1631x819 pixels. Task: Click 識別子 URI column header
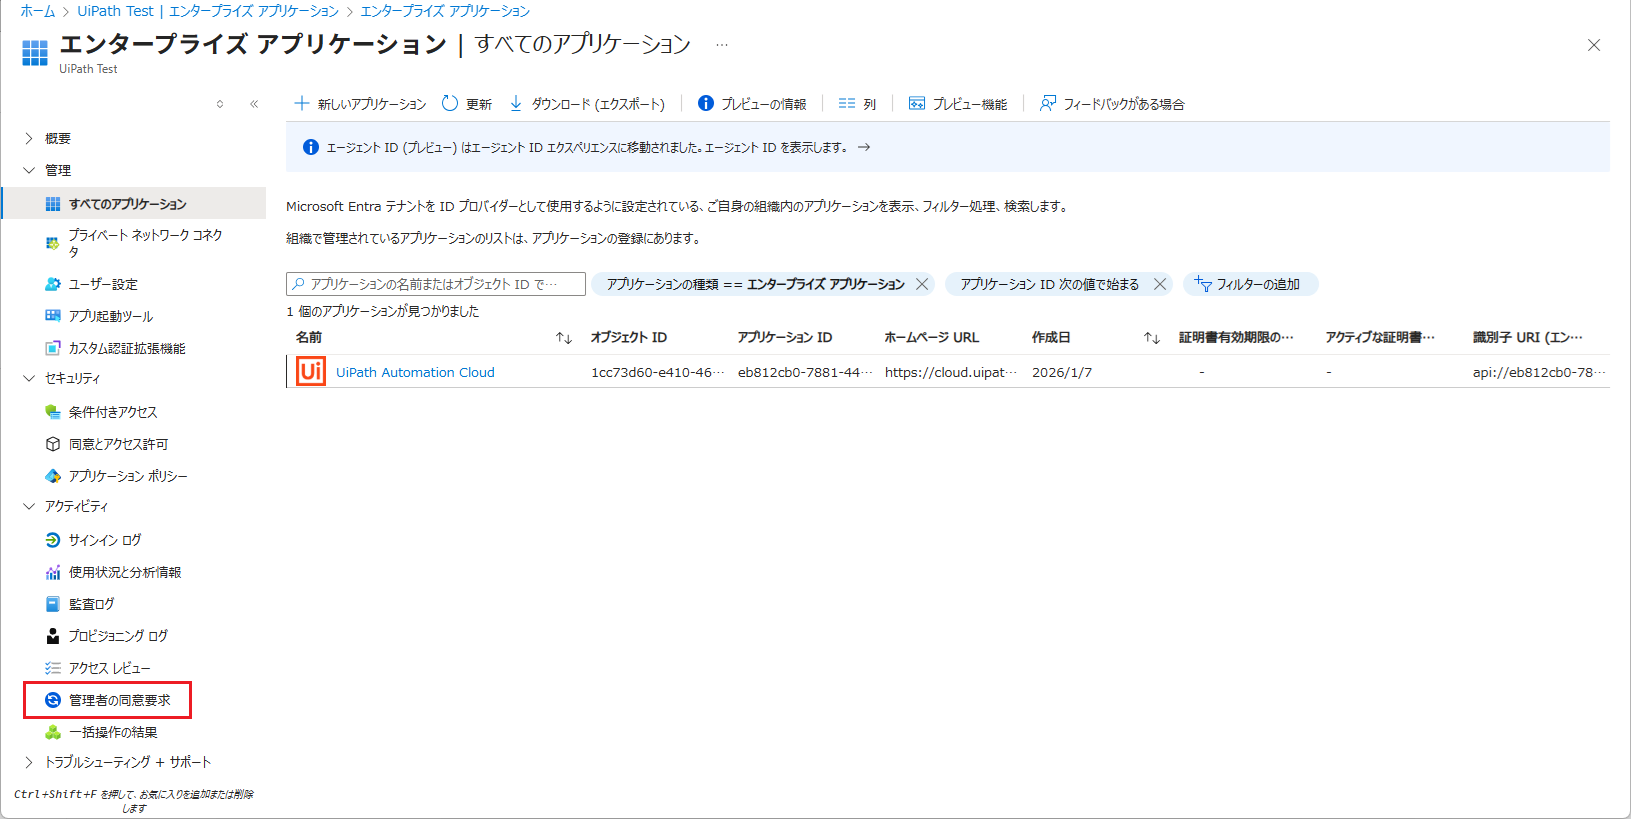(1528, 337)
